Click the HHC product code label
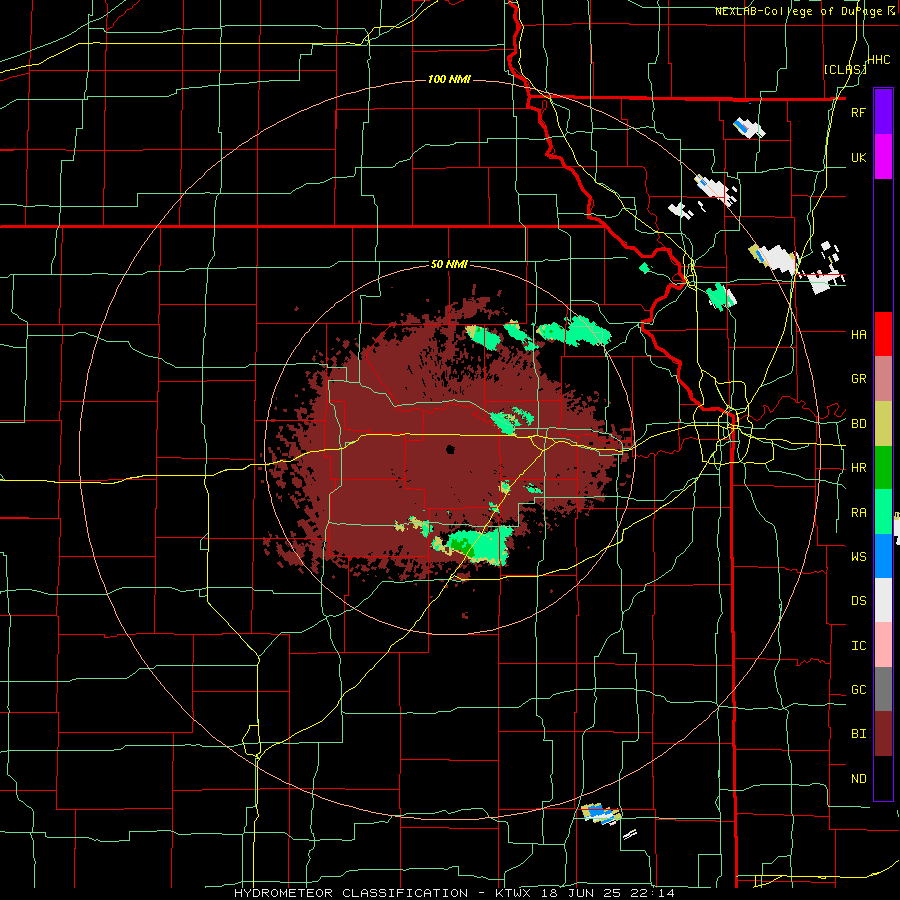900x900 pixels. (879, 60)
